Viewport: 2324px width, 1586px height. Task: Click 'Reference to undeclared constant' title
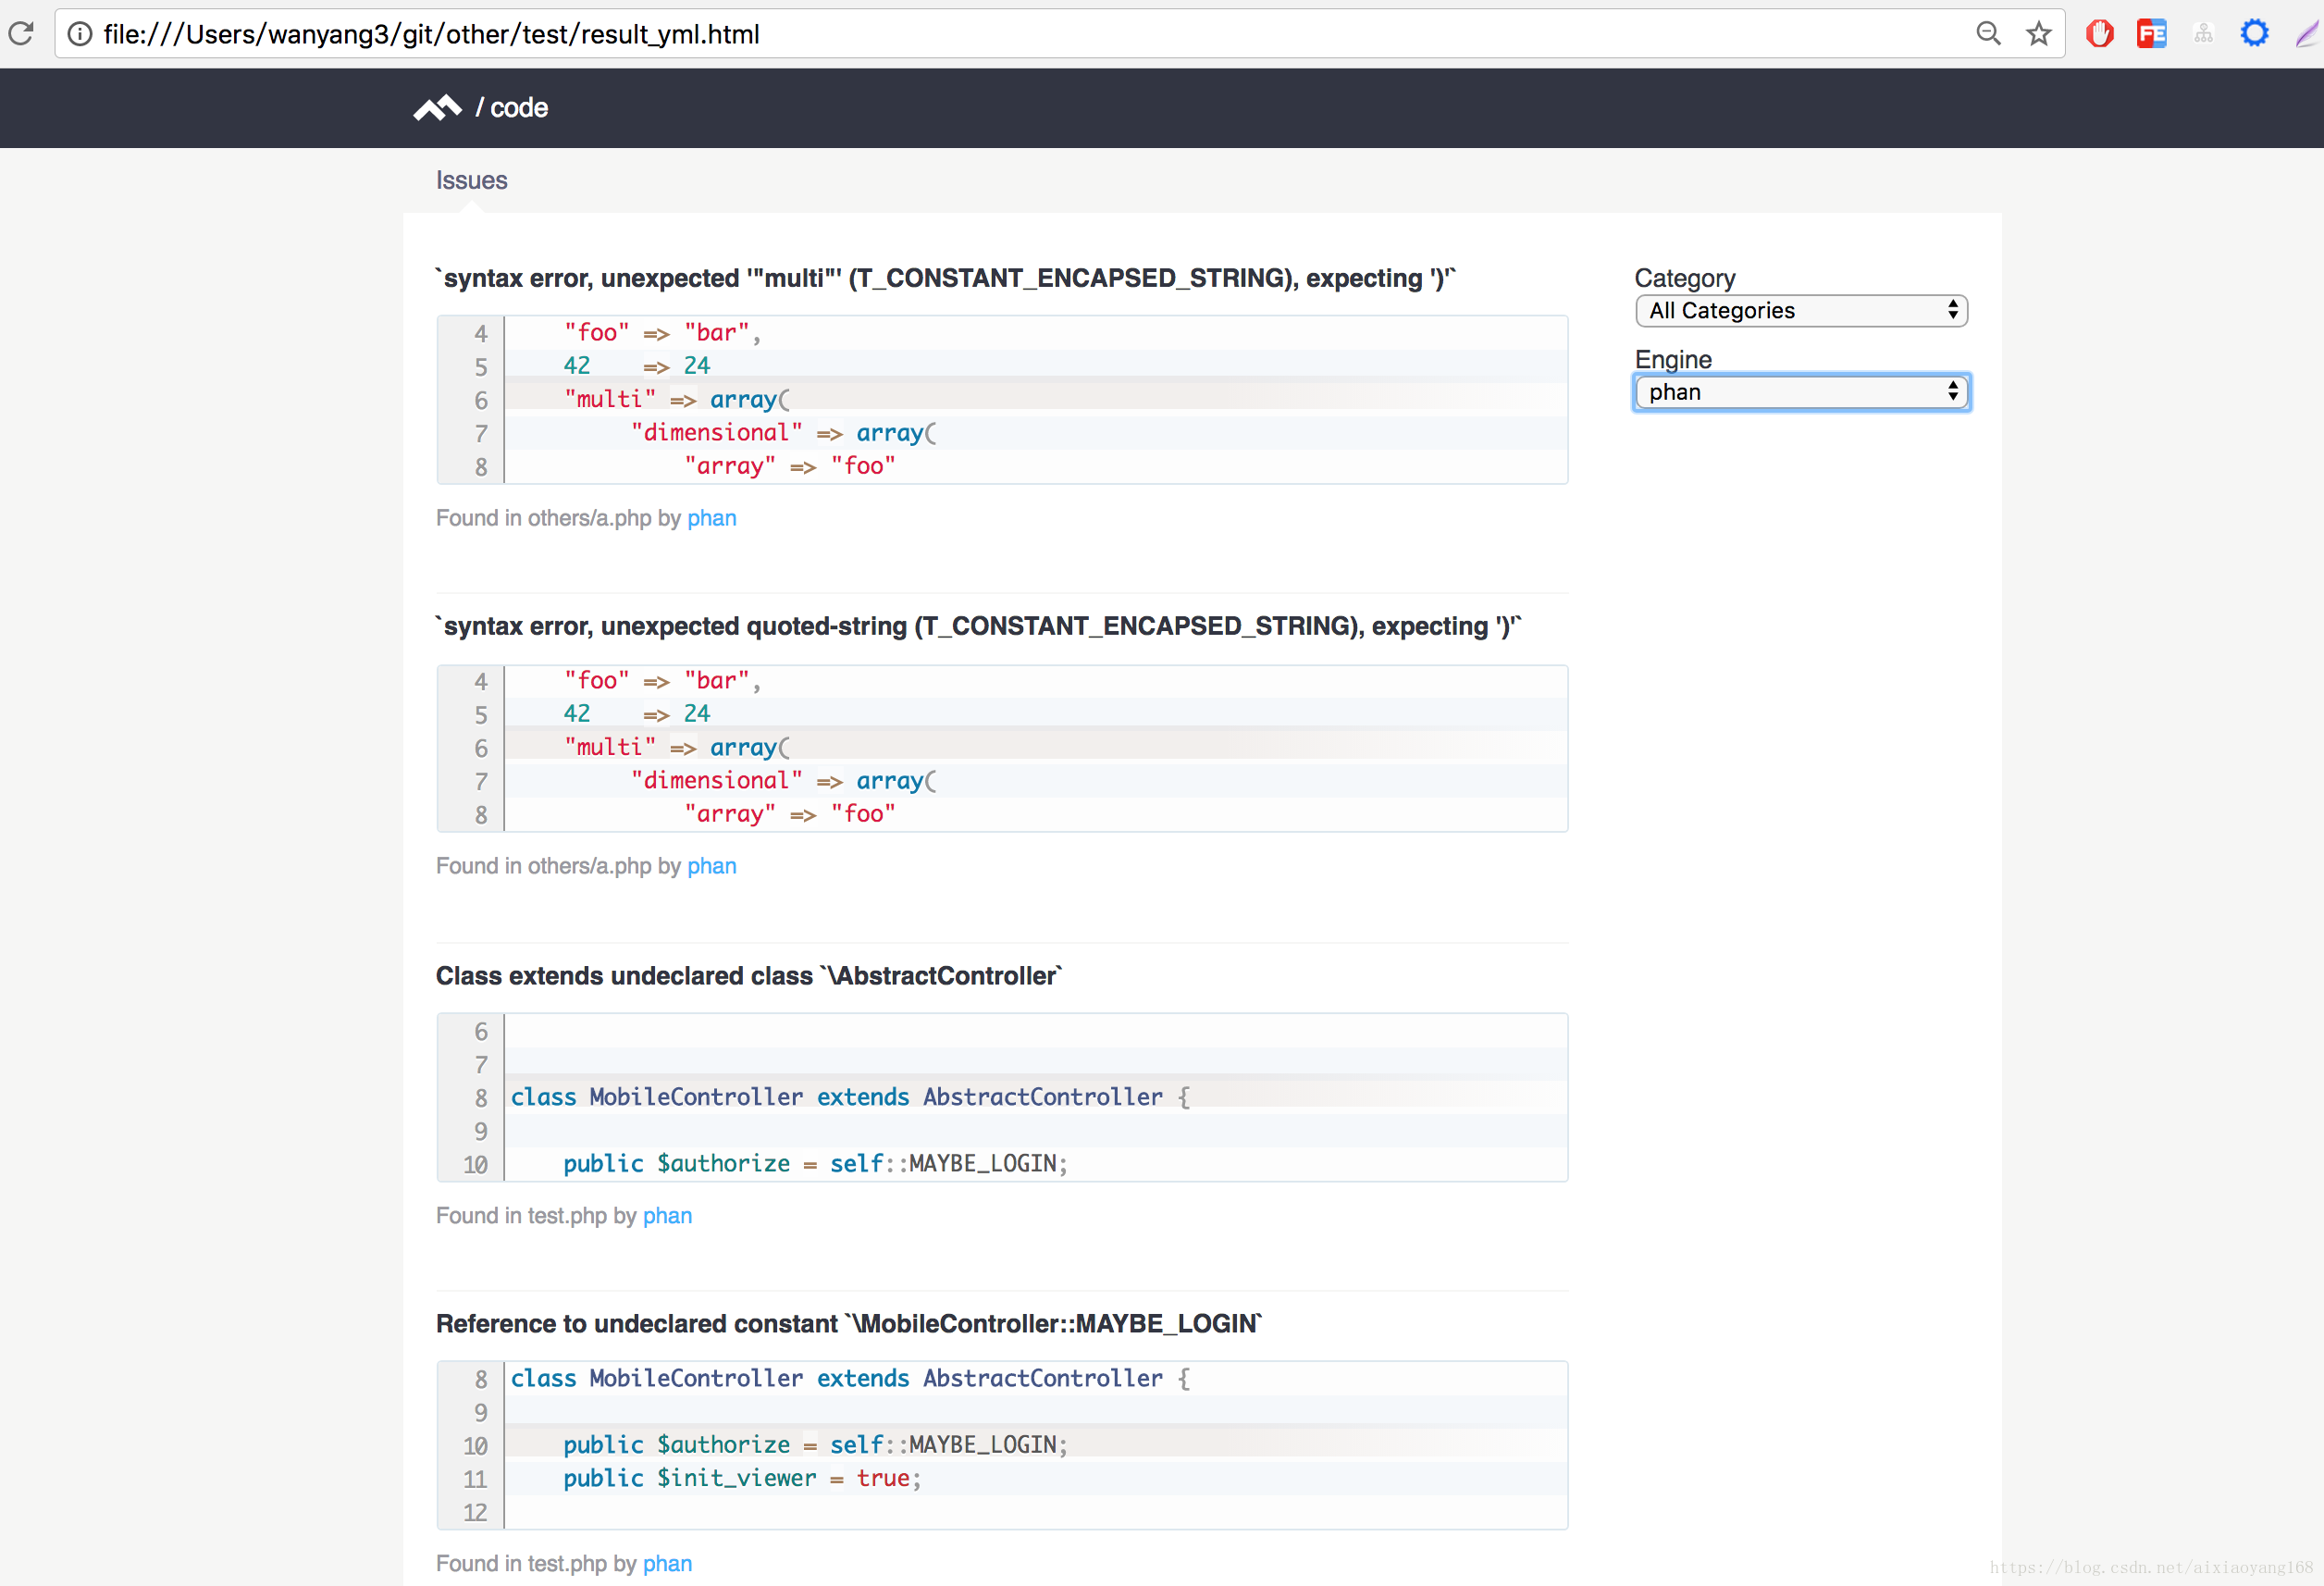[849, 1324]
